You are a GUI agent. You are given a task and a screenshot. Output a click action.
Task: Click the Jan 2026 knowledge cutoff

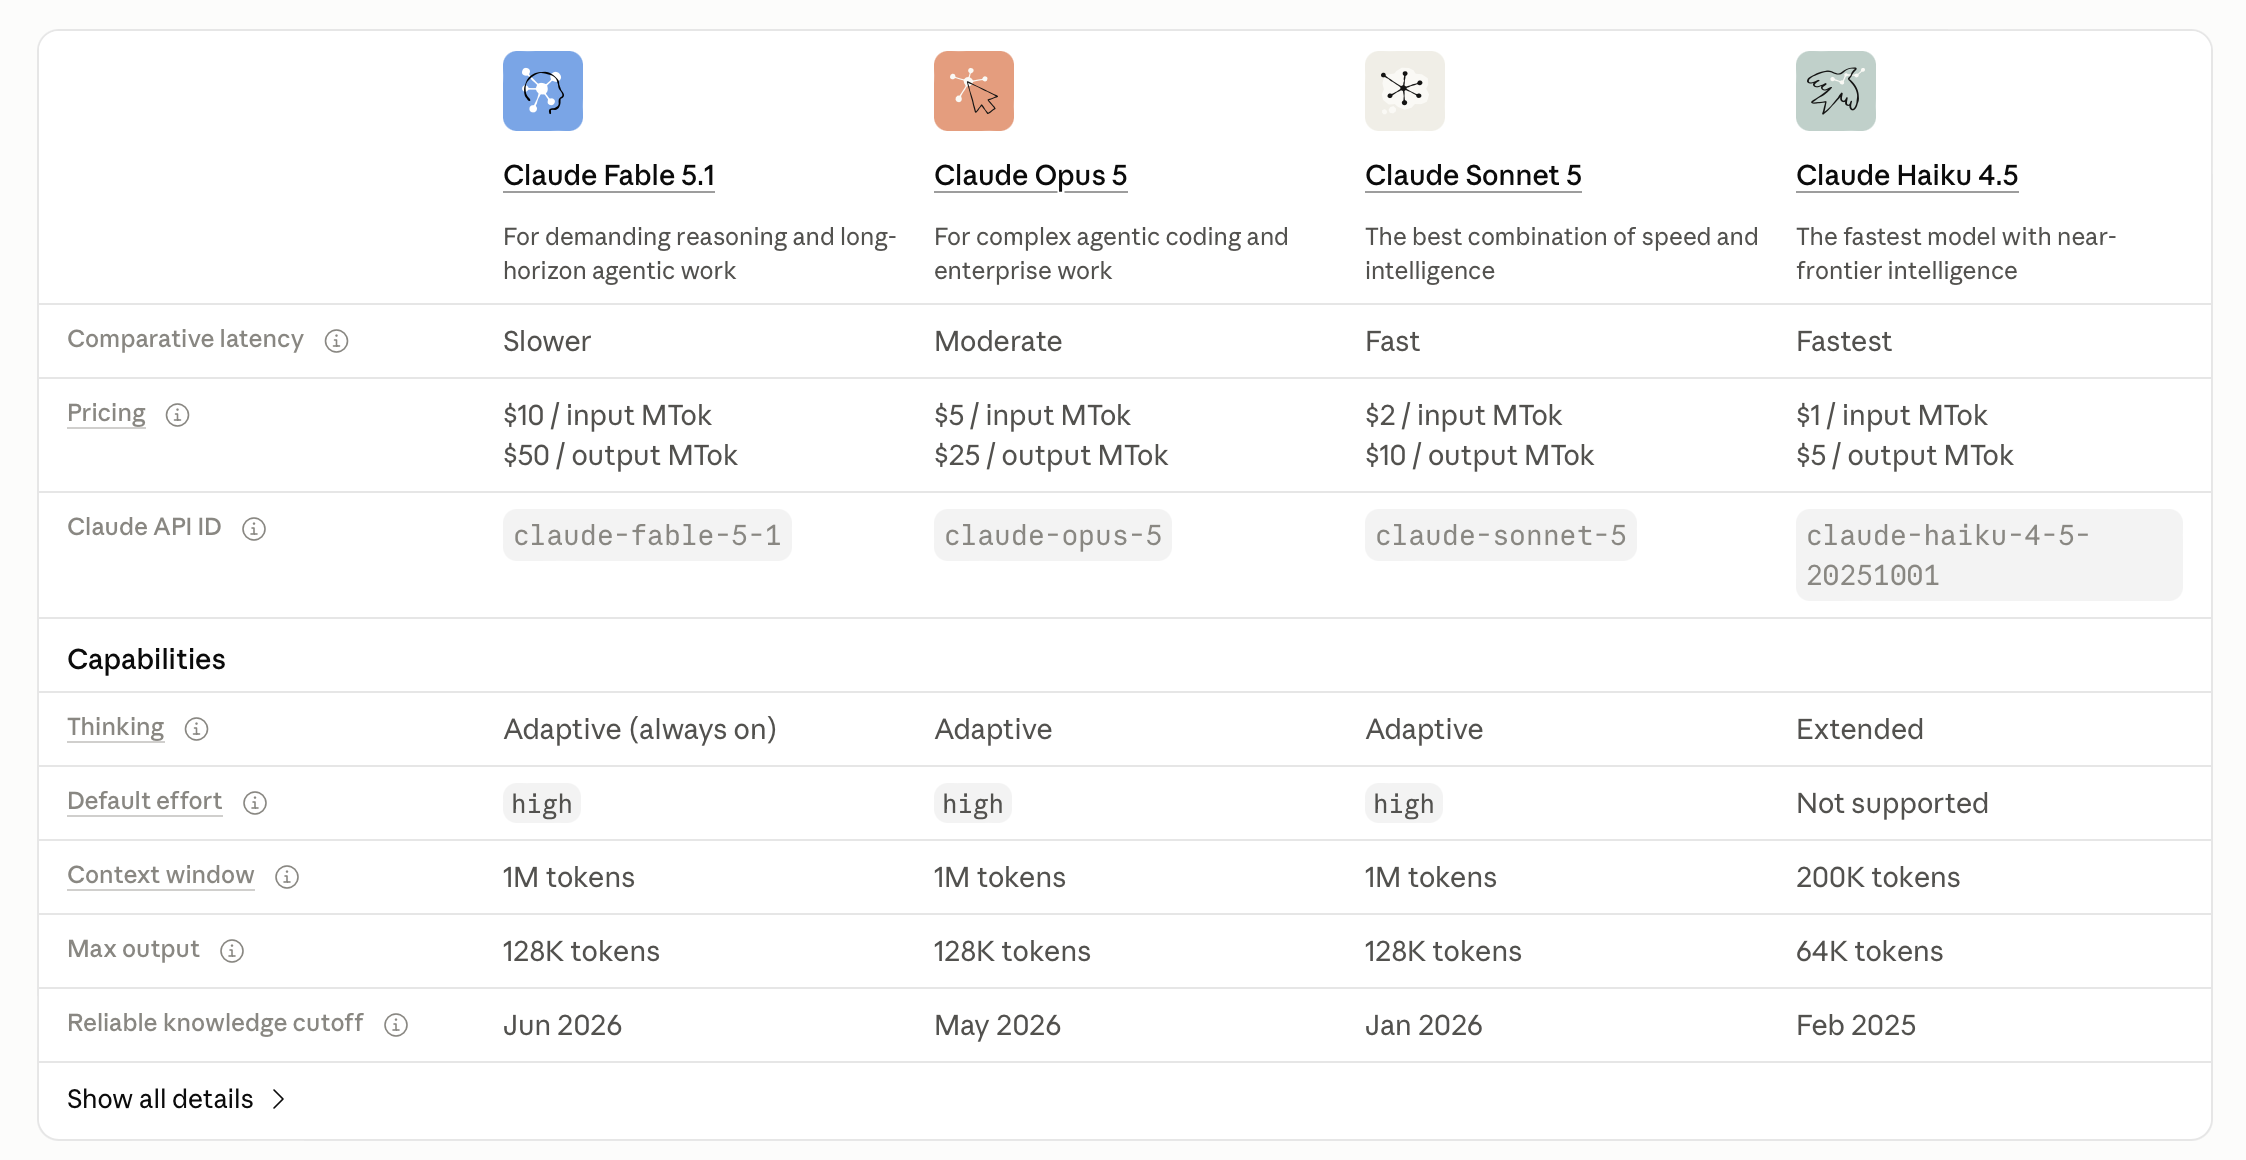[x=1423, y=1025]
